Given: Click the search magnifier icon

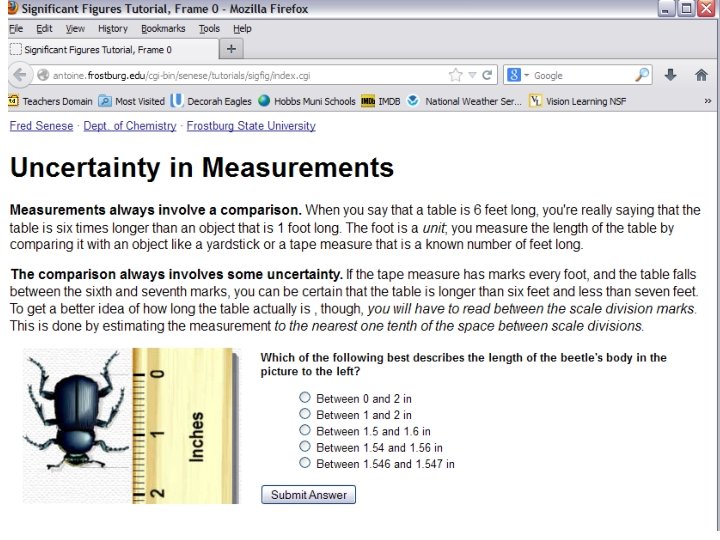Looking at the screenshot, I should pyautogui.click(x=642, y=75).
